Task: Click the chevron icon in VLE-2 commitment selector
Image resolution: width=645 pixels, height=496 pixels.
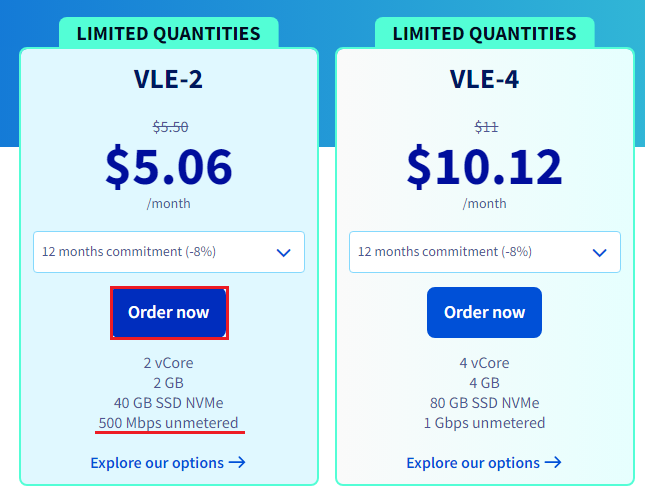Action: [283, 252]
